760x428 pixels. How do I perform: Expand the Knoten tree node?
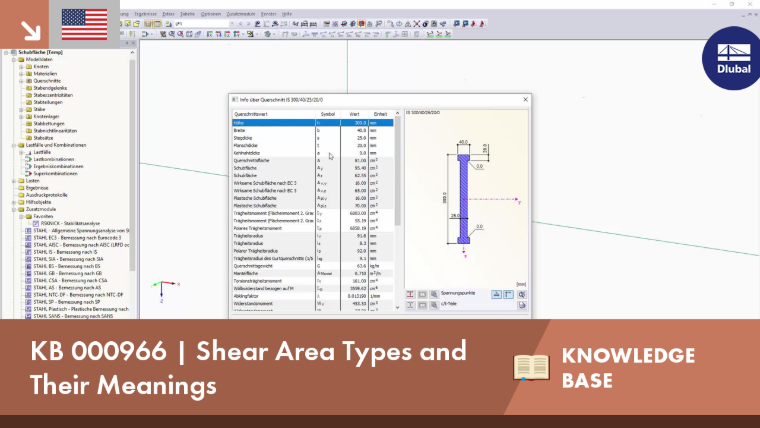coord(21,66)
